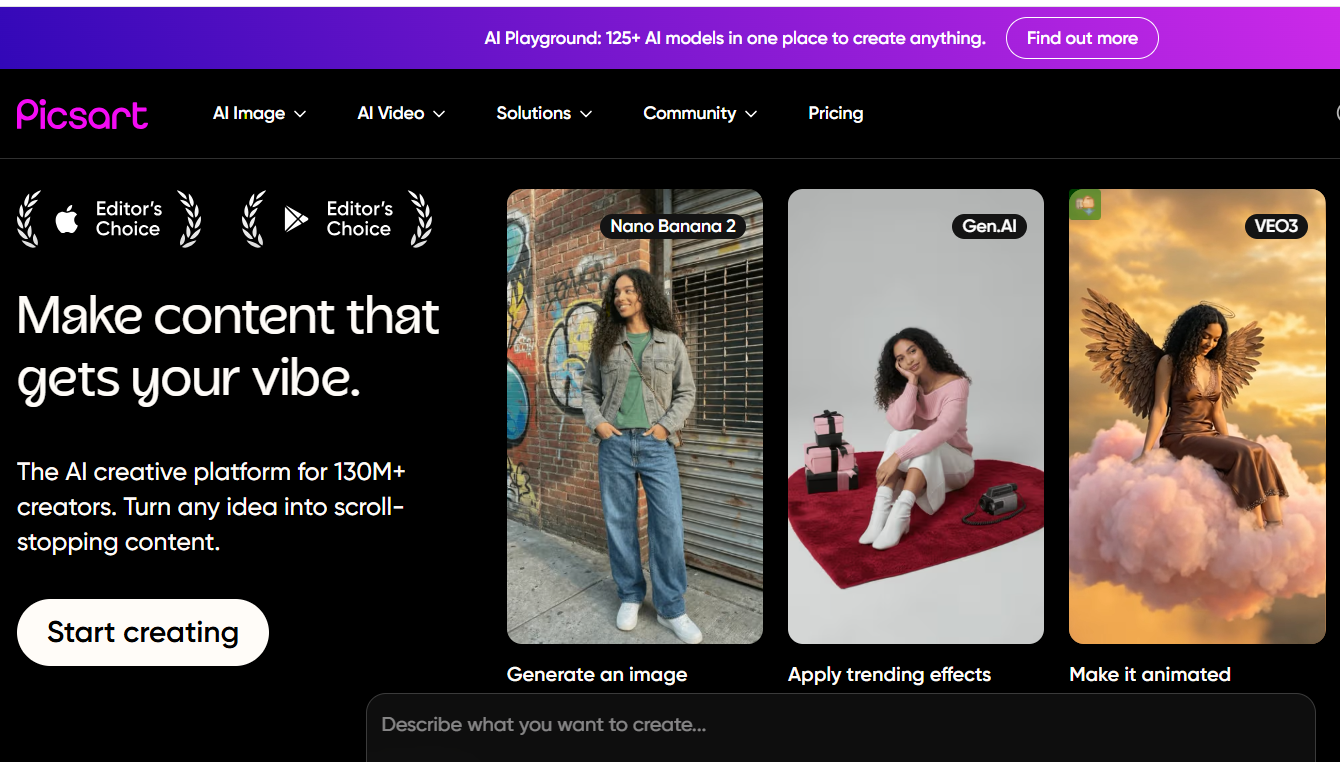This screenshot has width=1340, height=762.
Task: Click the Google Play Editor's Choice badge
Action: (337, 219)
